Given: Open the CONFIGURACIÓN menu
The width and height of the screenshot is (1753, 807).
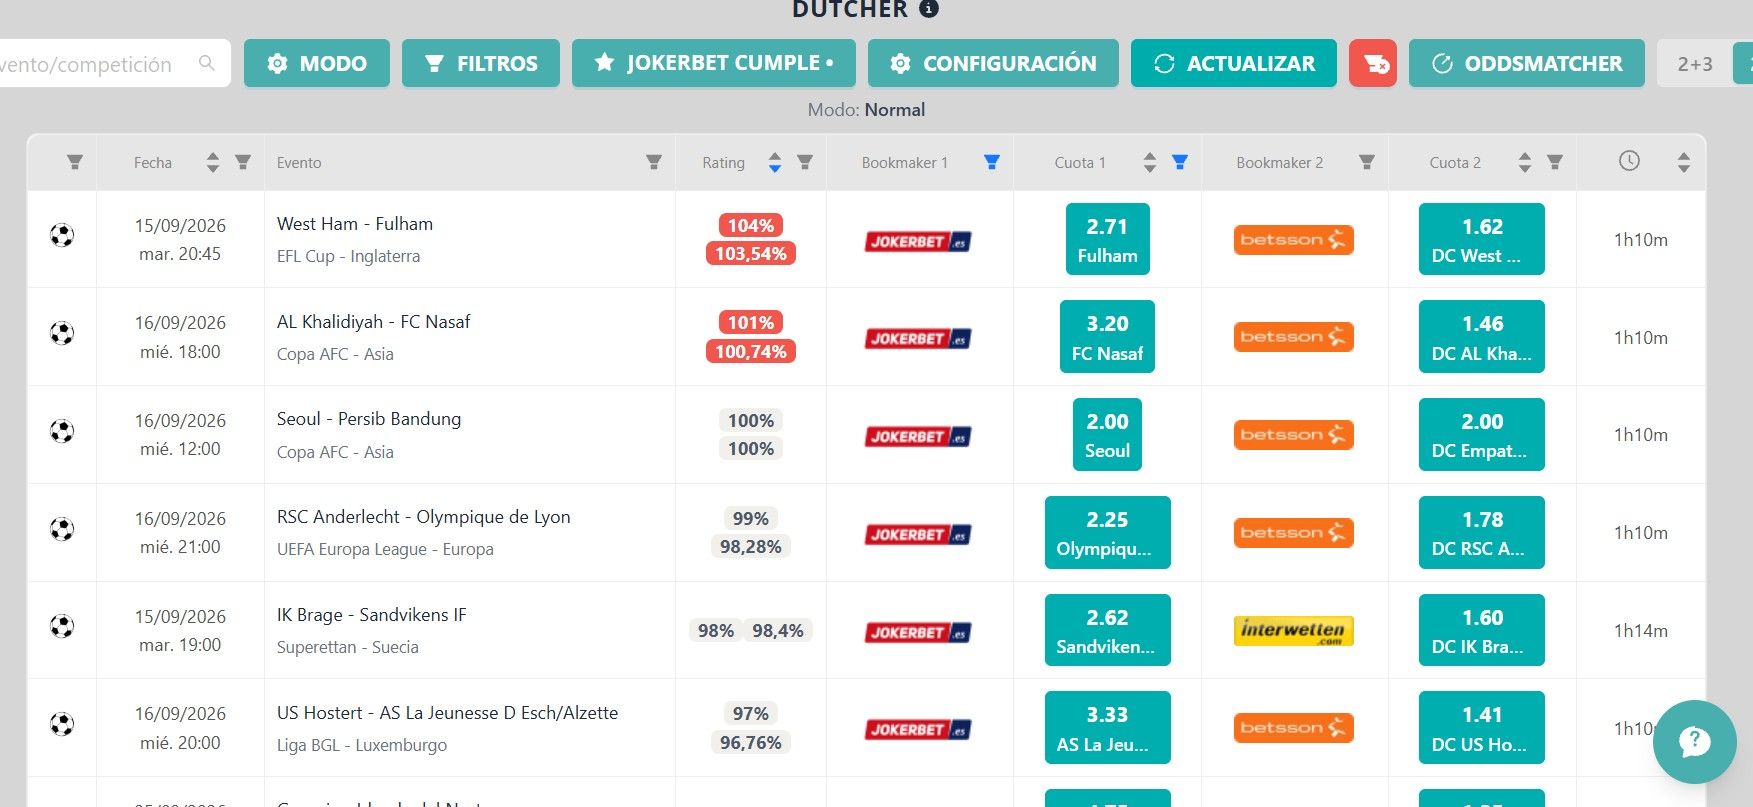Looking at the screenshot, I should [x=993, y=63].
